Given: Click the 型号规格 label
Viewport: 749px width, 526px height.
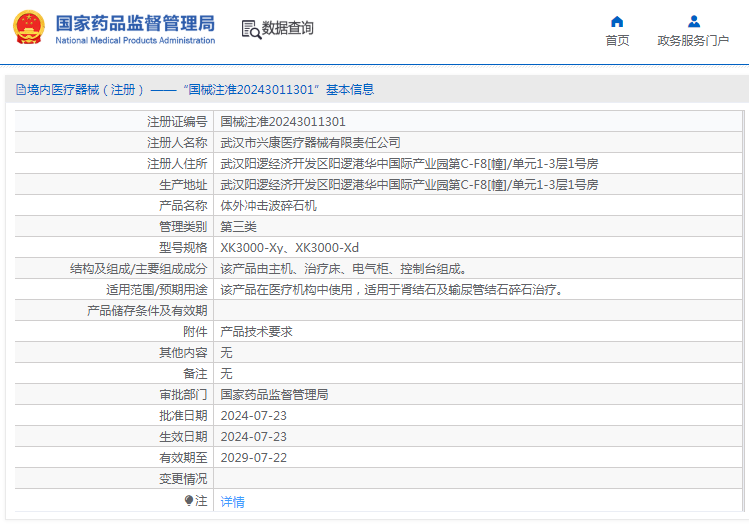Looking at the screenshot, I should tap(183, 248).
